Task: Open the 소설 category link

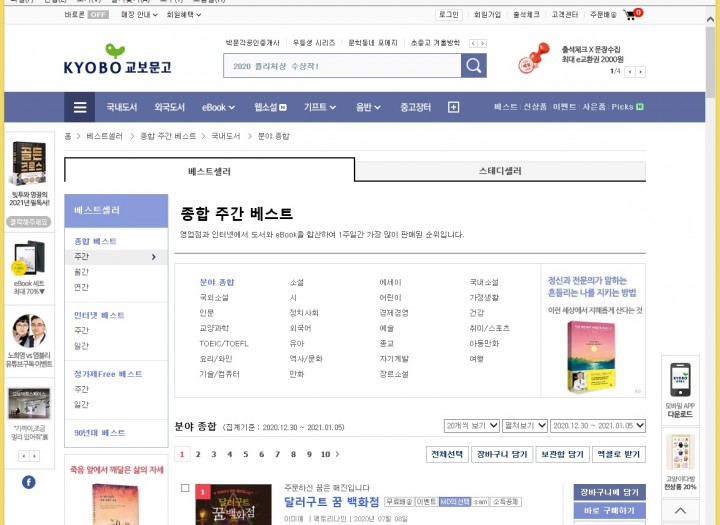Action: [297, 282]
